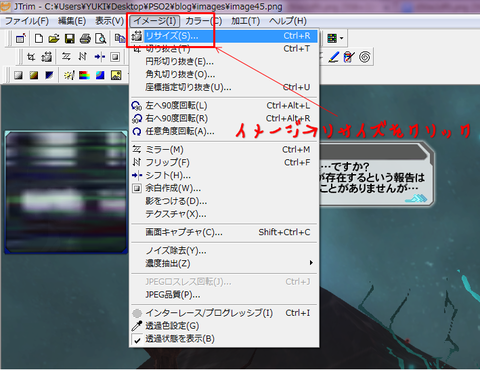The width and height of the screenshot is (480, 370).
Task: Choose 左へ90度回転(L) from the menu
Action: point(224,106)
